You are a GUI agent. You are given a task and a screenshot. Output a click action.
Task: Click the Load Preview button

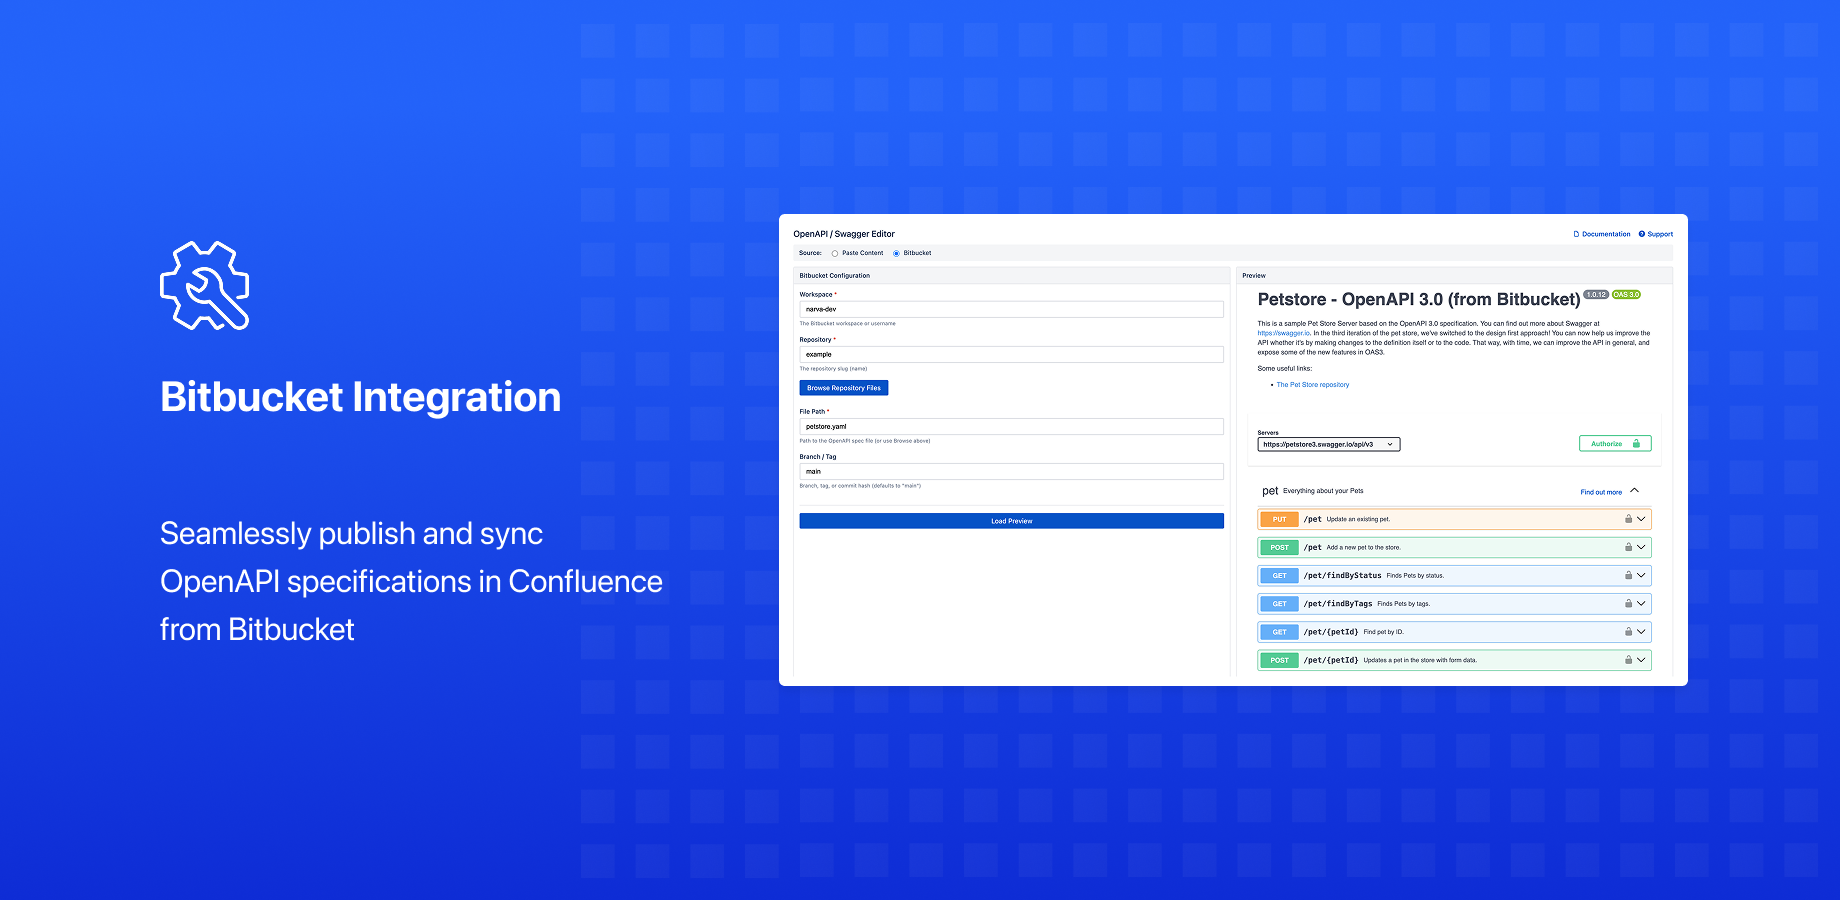[1010, 520]
